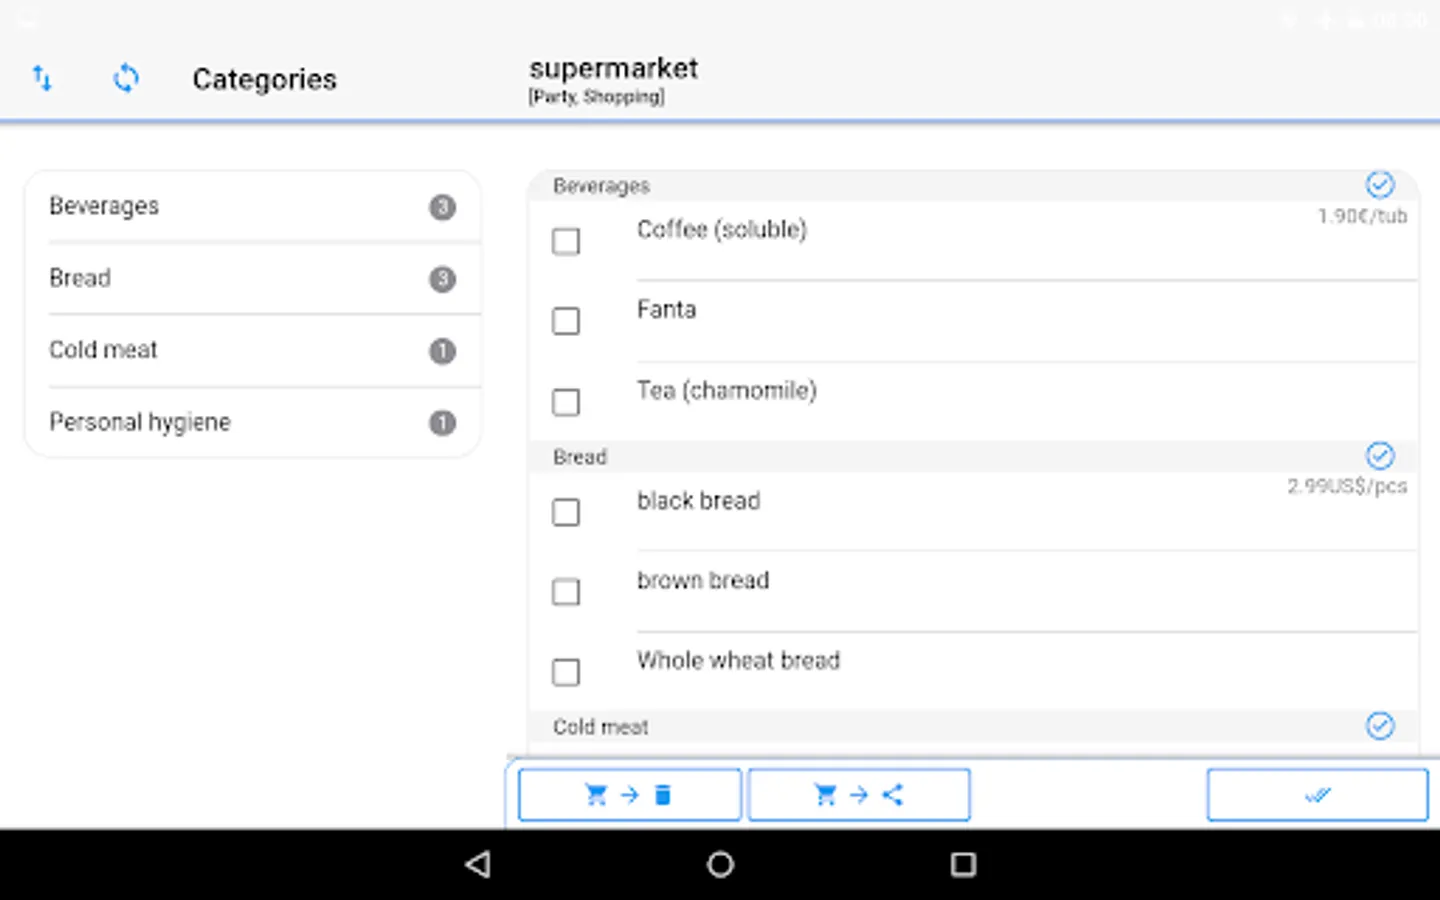
Task: Open Android recent apps square
Action: pos(963,864)
